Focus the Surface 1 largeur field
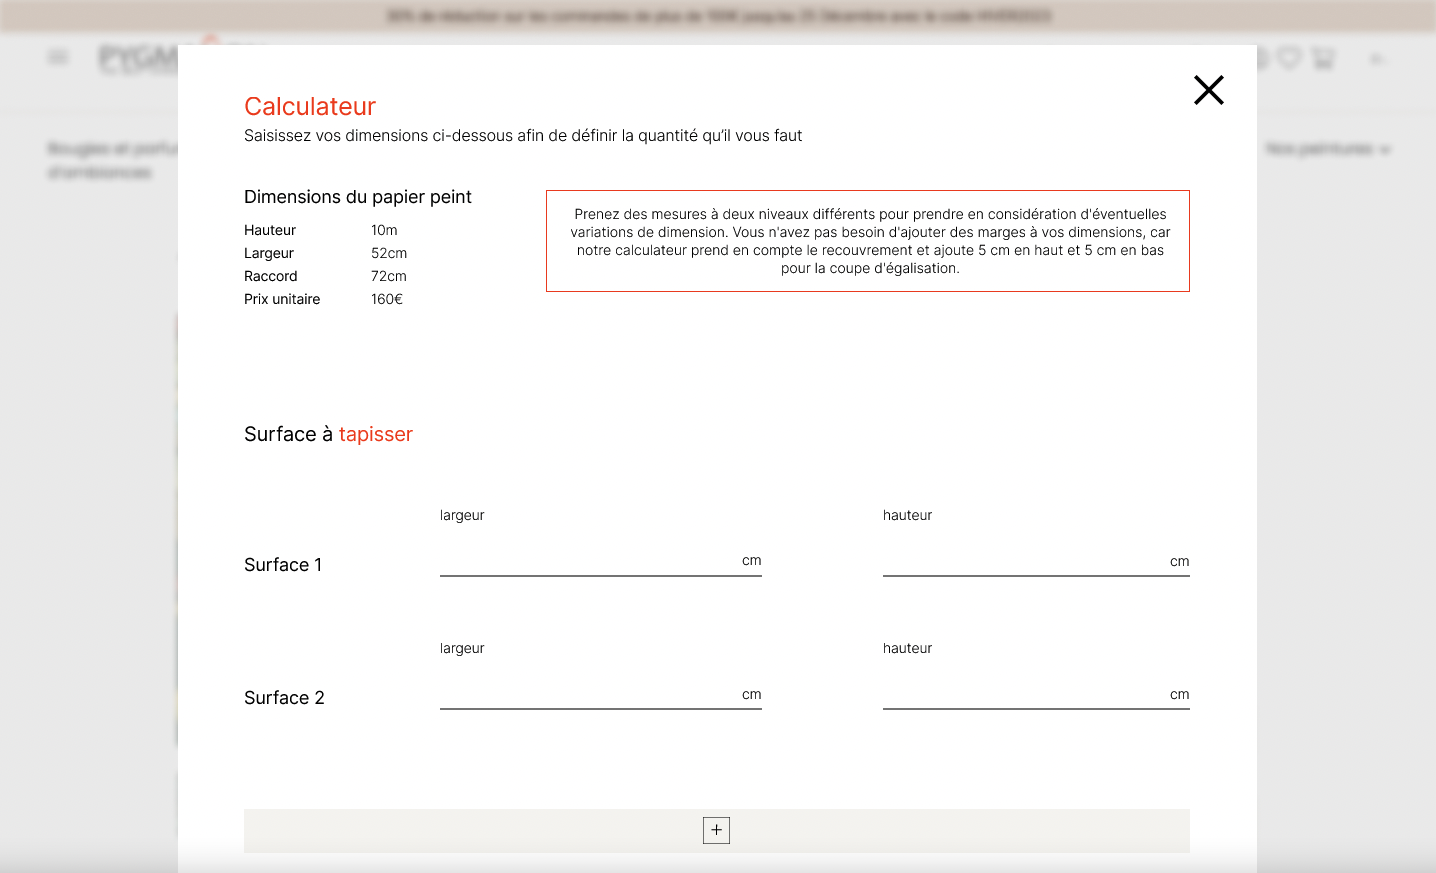 (x=600, y=561)
